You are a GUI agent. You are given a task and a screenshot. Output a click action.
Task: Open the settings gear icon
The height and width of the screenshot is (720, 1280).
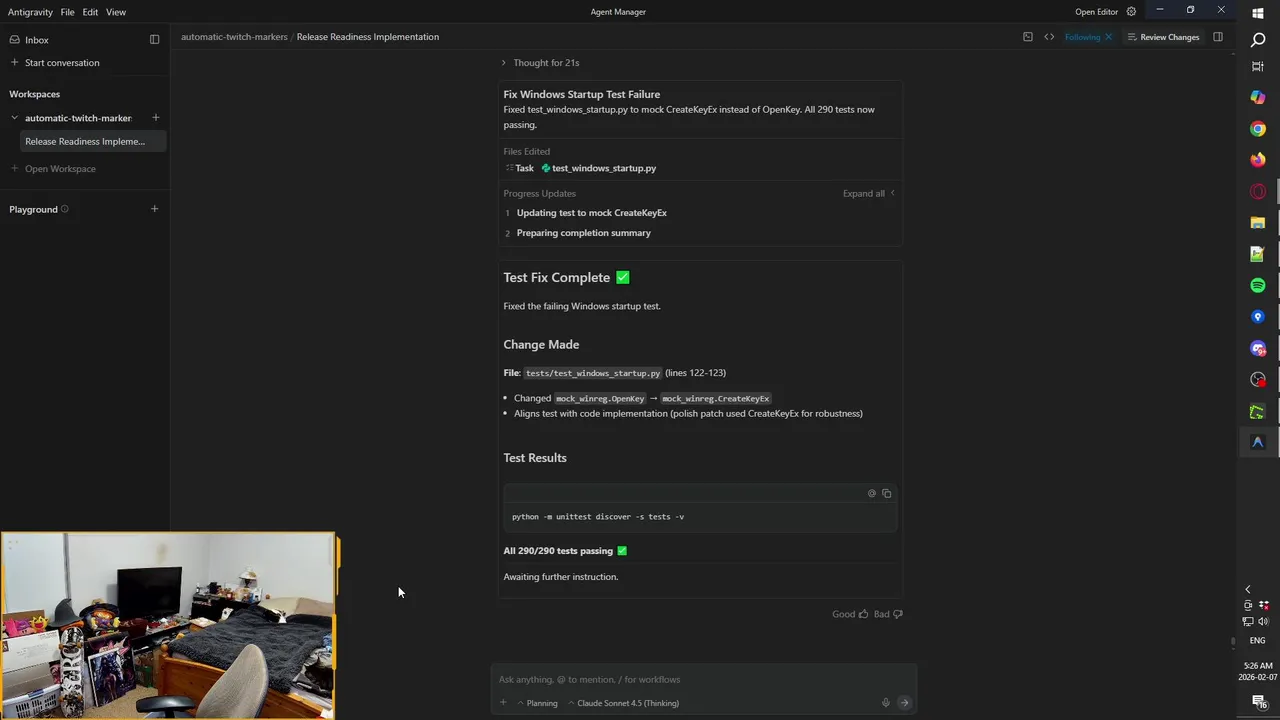tap(1131, 12)
